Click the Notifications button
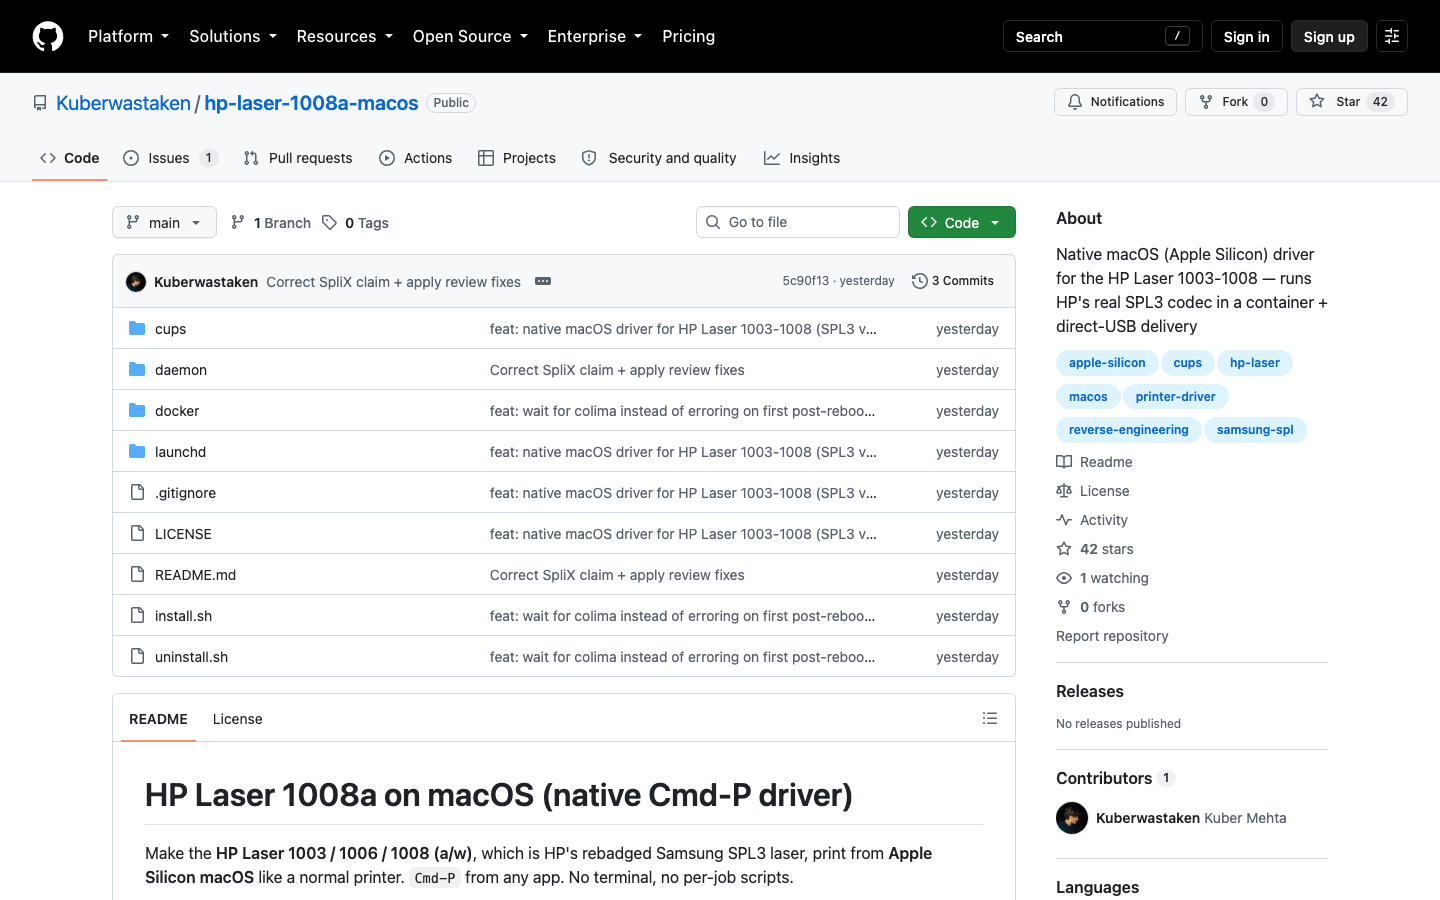The height and width of the screenshot is (900, 1440). (1115, 102)
